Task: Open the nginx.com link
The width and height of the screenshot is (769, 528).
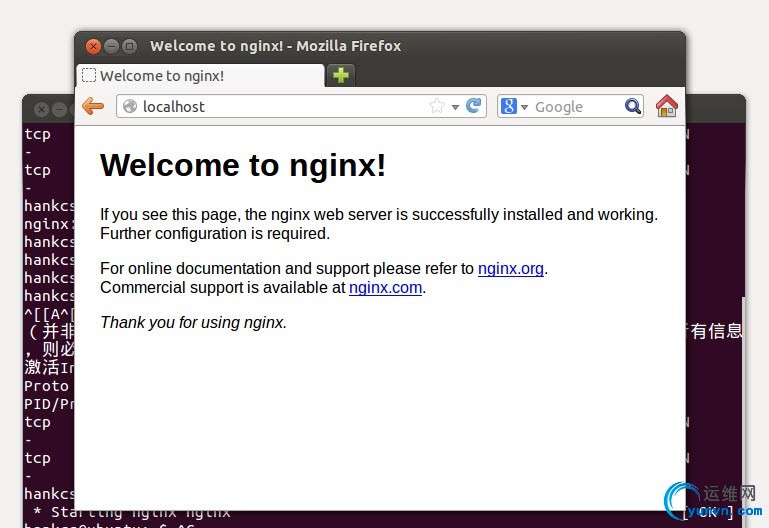Action: [385, 288]
